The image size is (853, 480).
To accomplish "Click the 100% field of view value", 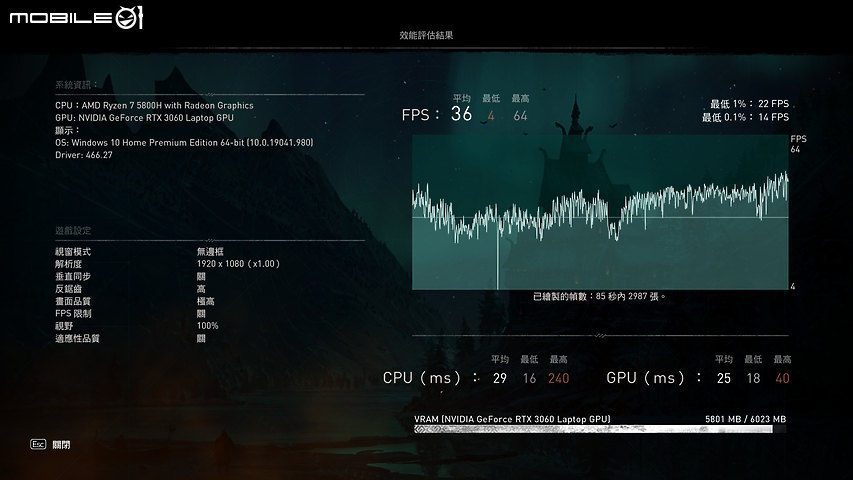I will pyautogui.click(x=208, y=326).
